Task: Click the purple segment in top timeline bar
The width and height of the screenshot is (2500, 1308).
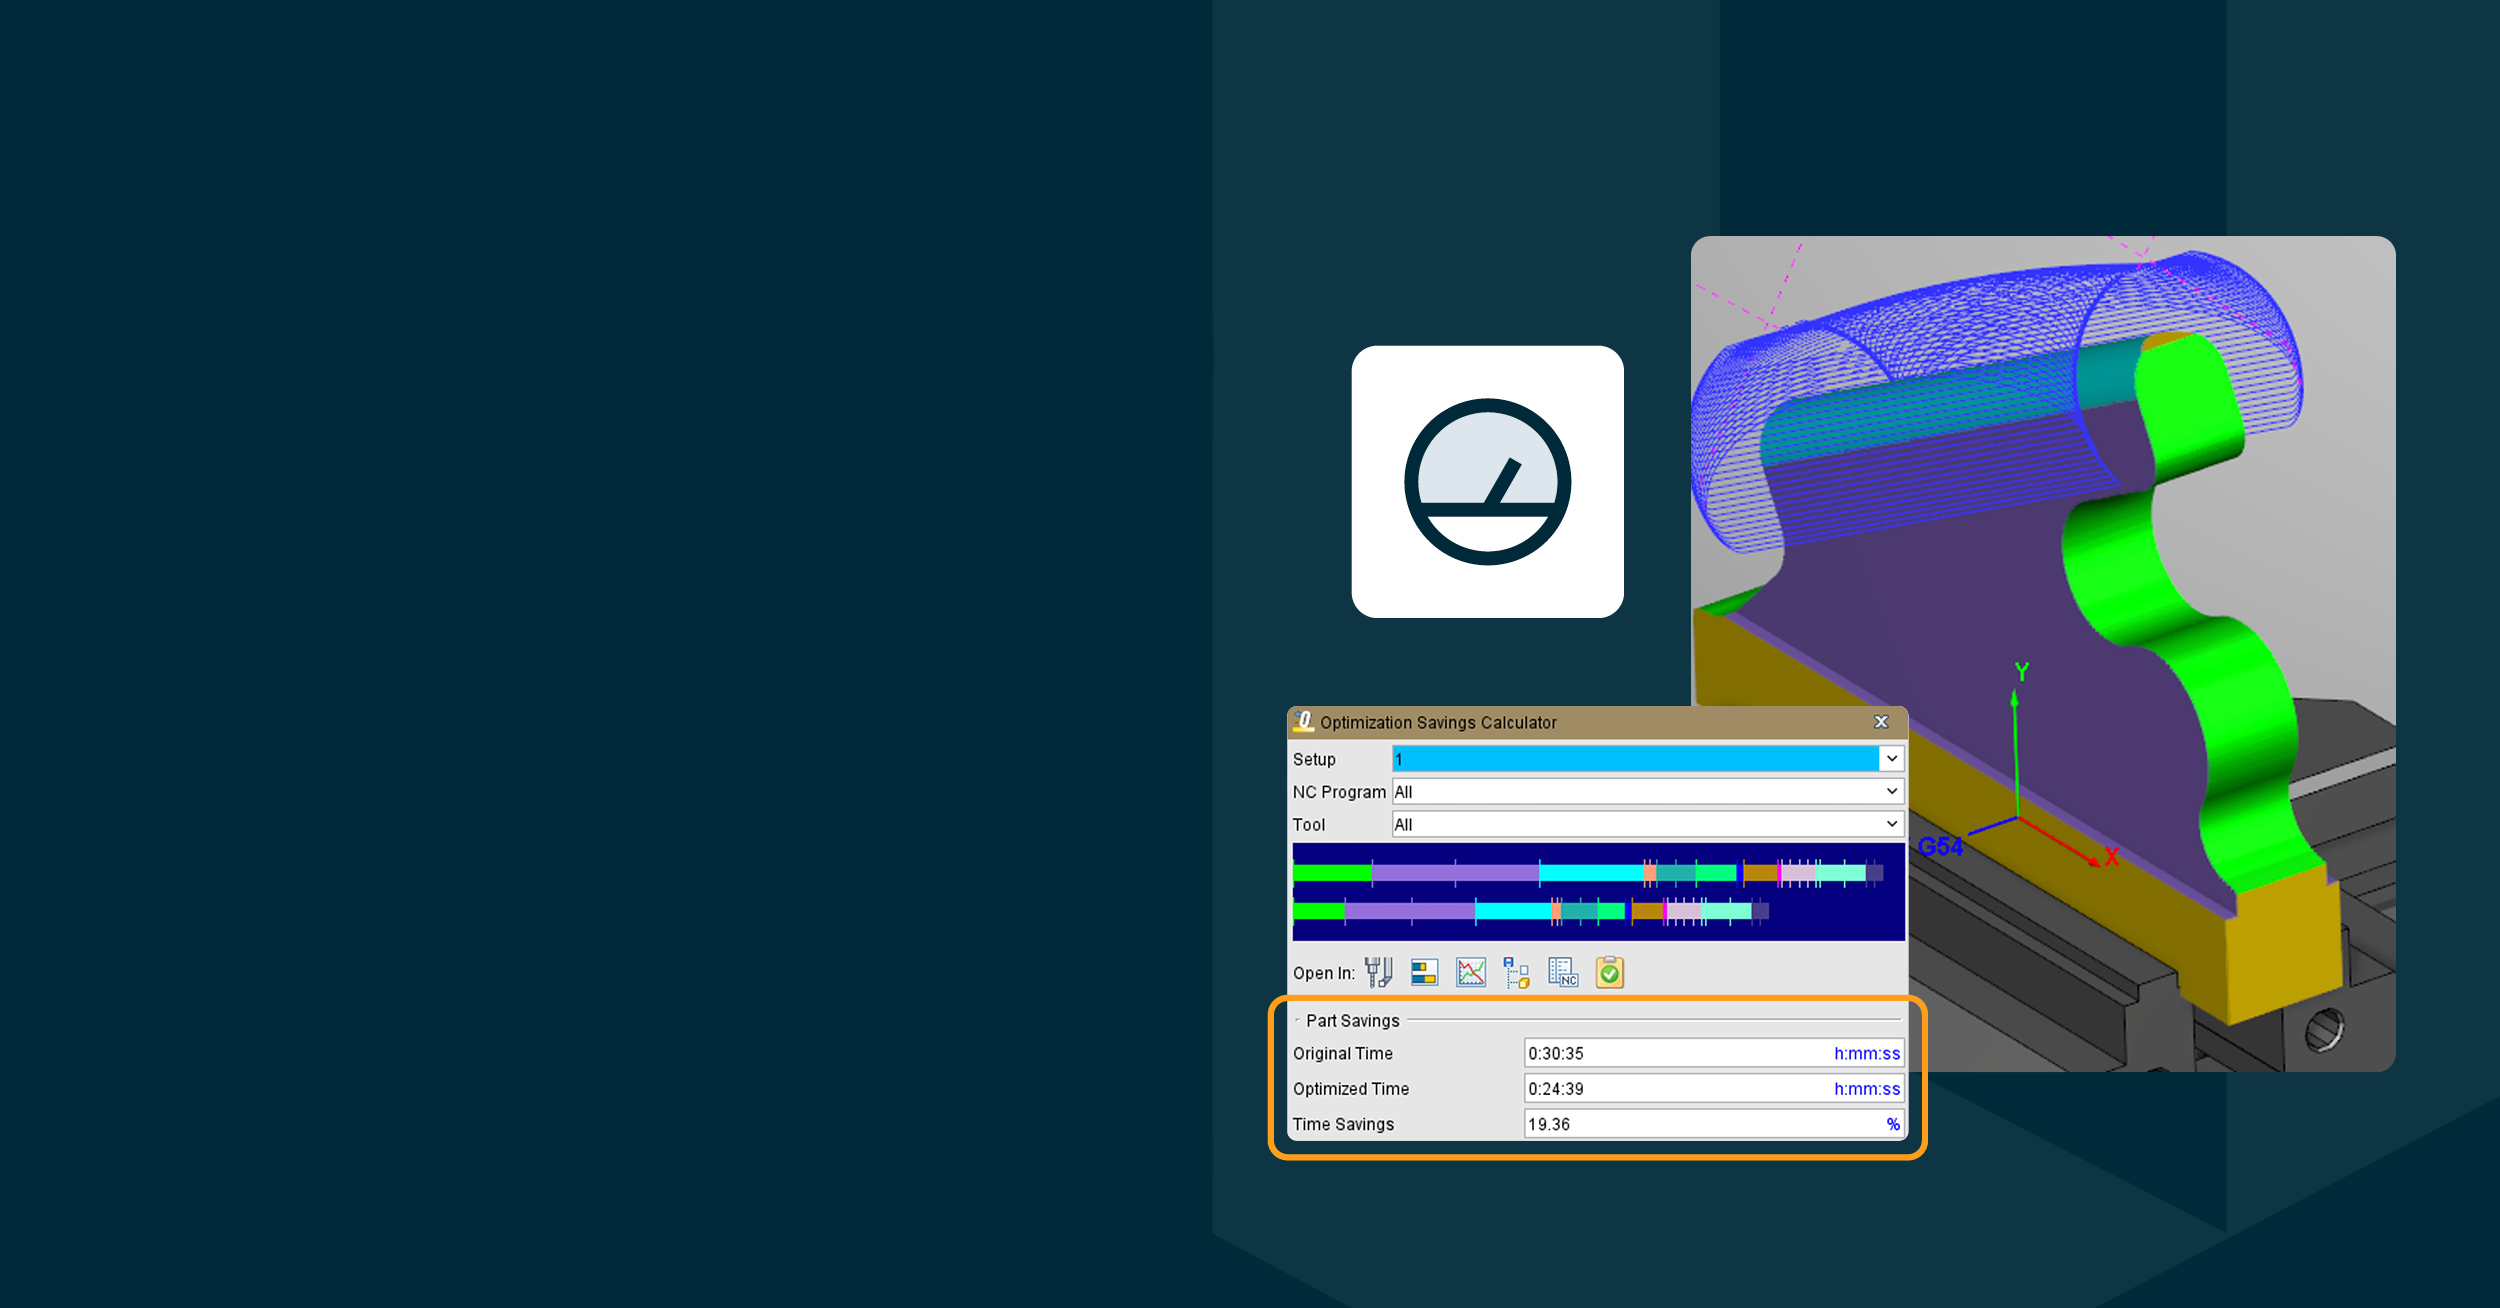Action: [x=1455, y=873]
